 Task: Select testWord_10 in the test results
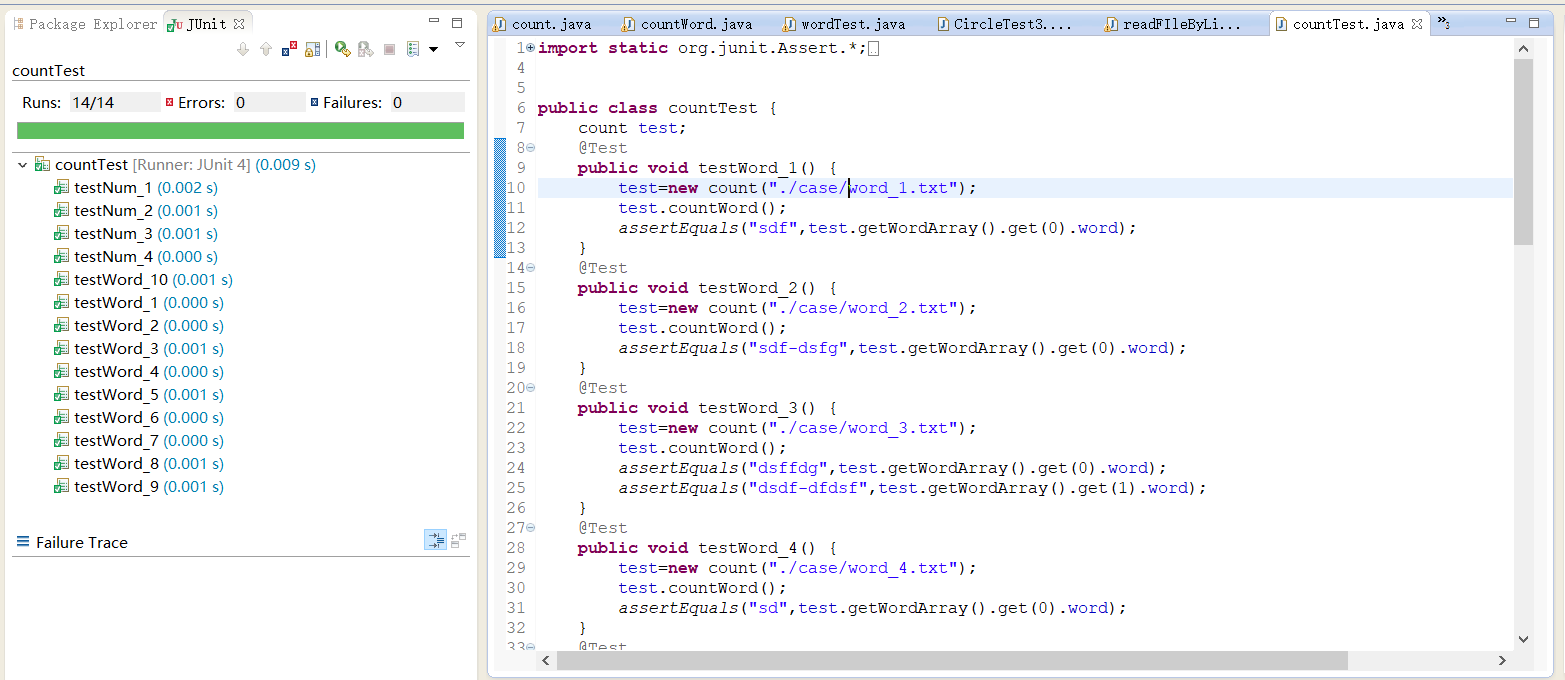click(120, 280)
